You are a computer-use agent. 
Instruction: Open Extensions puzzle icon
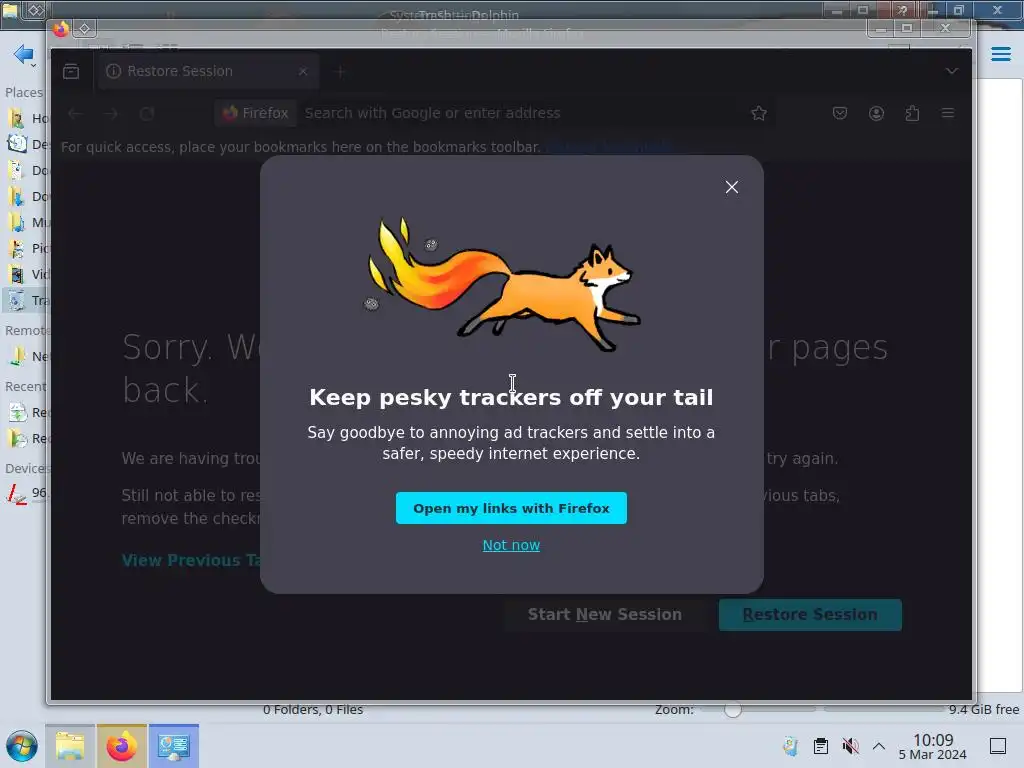pyautogui.click(x=912, y=114)
